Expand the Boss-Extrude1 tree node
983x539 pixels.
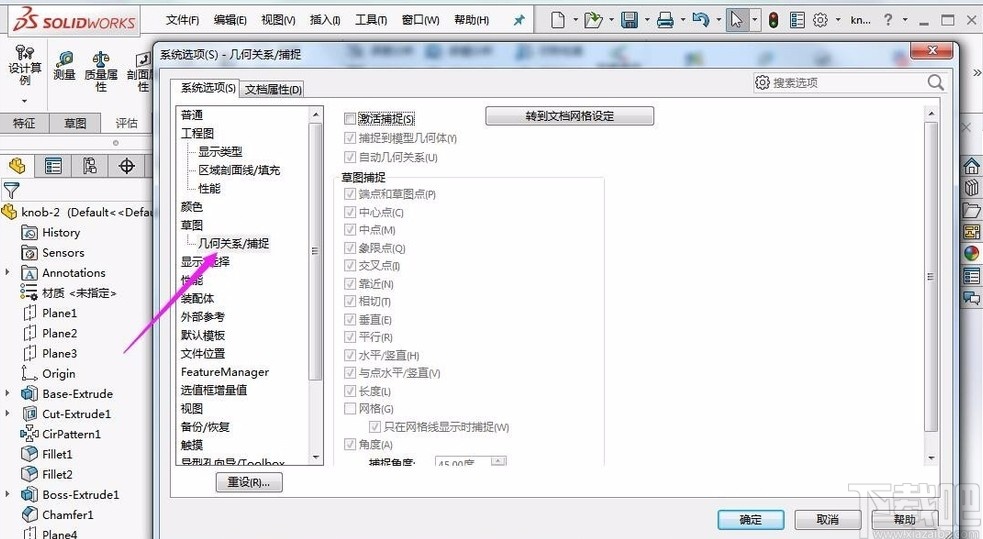(8, 494)
